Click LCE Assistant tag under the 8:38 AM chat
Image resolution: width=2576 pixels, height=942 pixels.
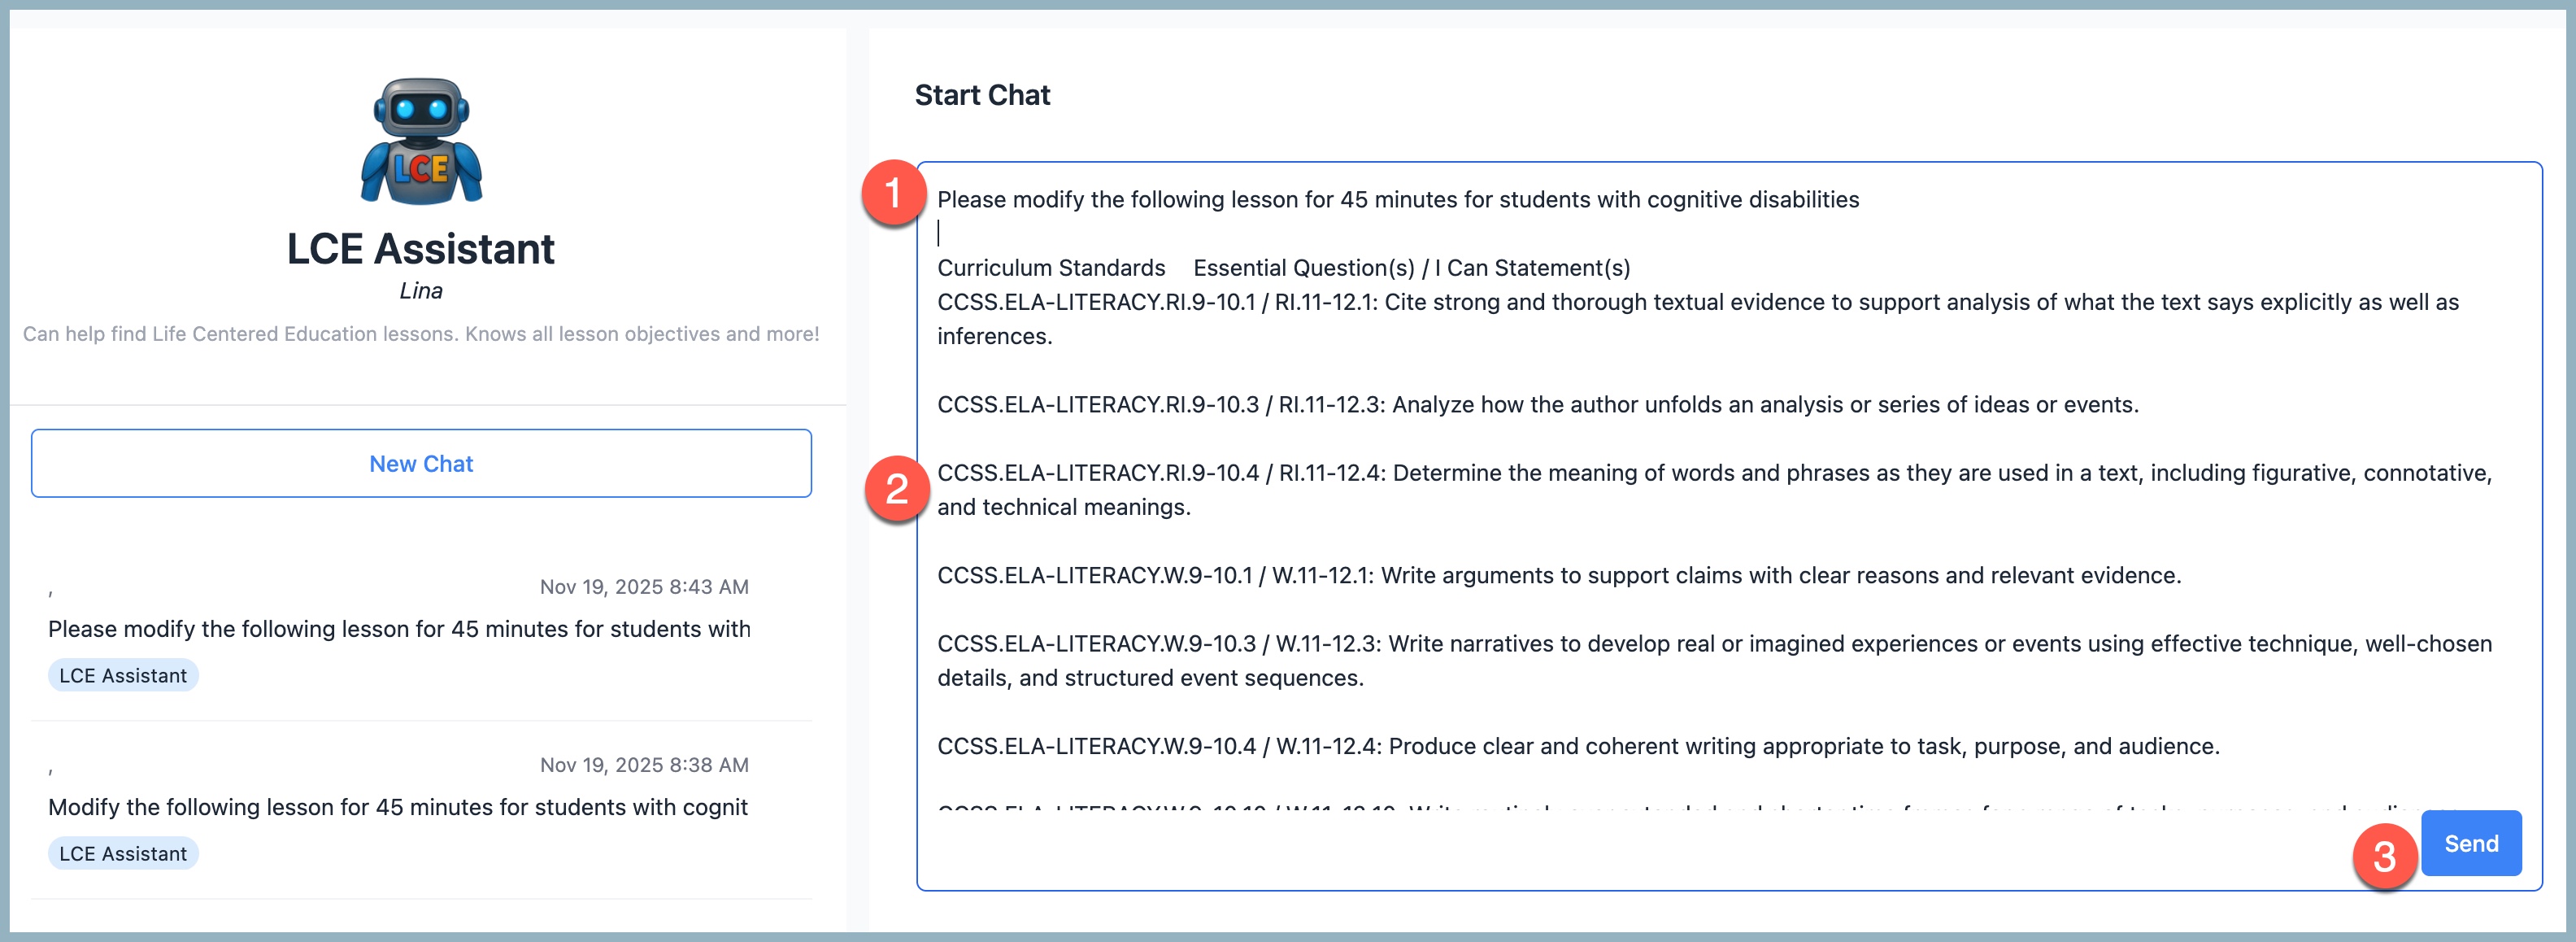click(123, 854)
